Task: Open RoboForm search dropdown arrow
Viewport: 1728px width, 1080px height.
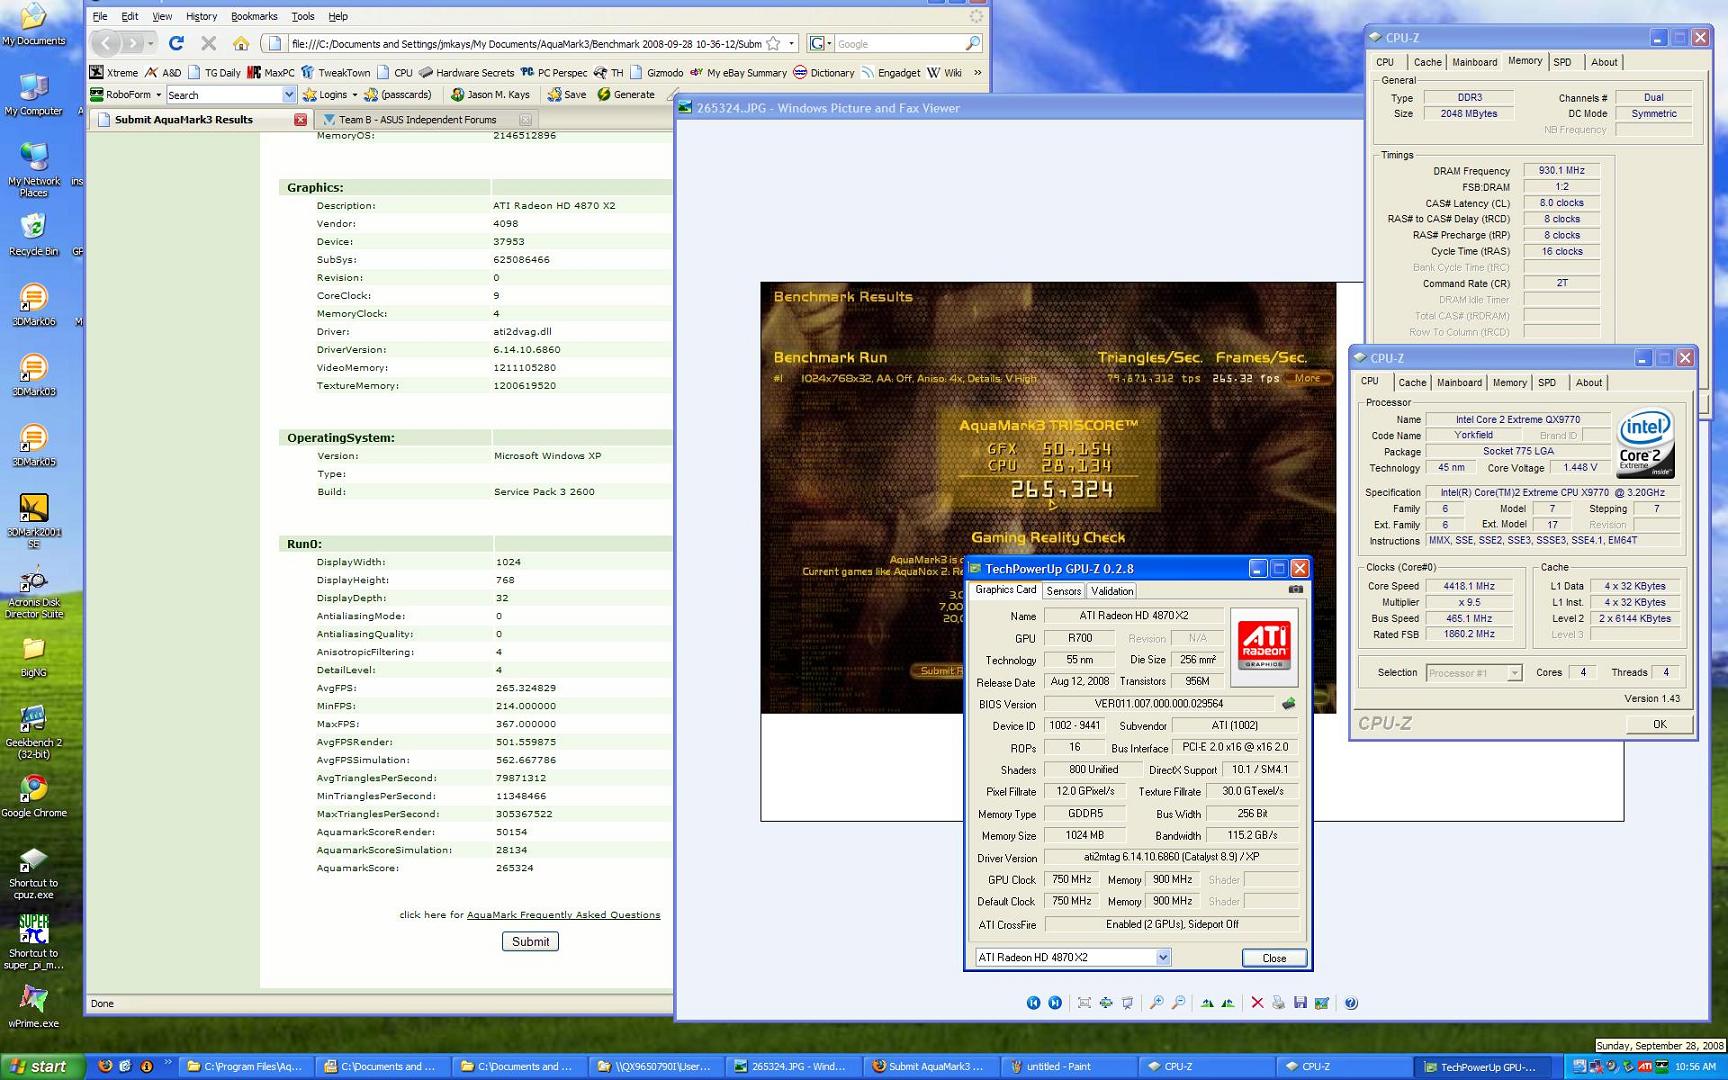Action: pyautogui.click(x=289, y=95)
